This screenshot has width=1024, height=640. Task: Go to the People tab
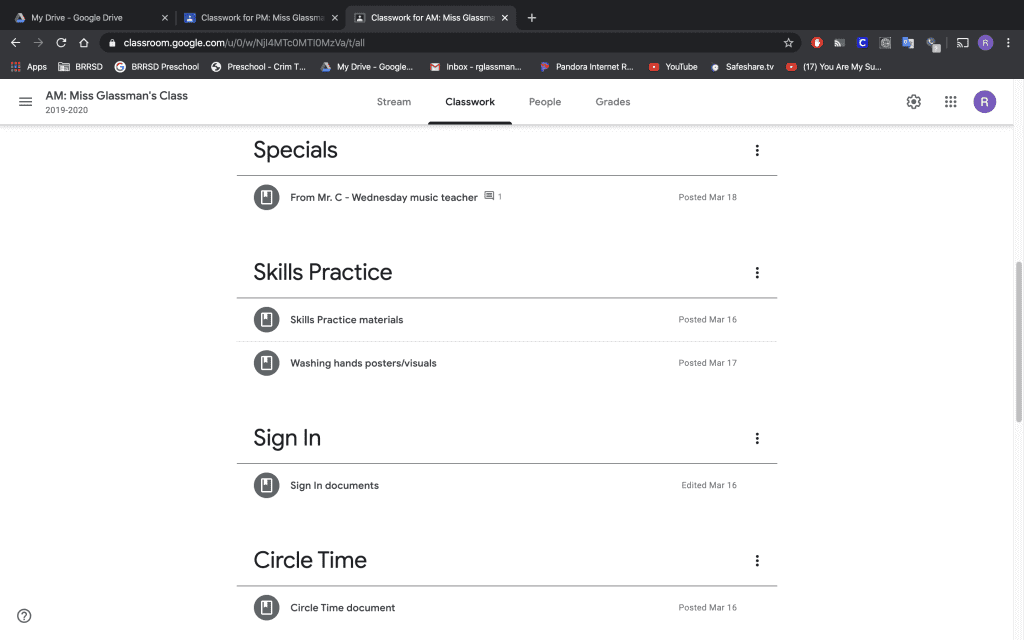coord(545,102)
